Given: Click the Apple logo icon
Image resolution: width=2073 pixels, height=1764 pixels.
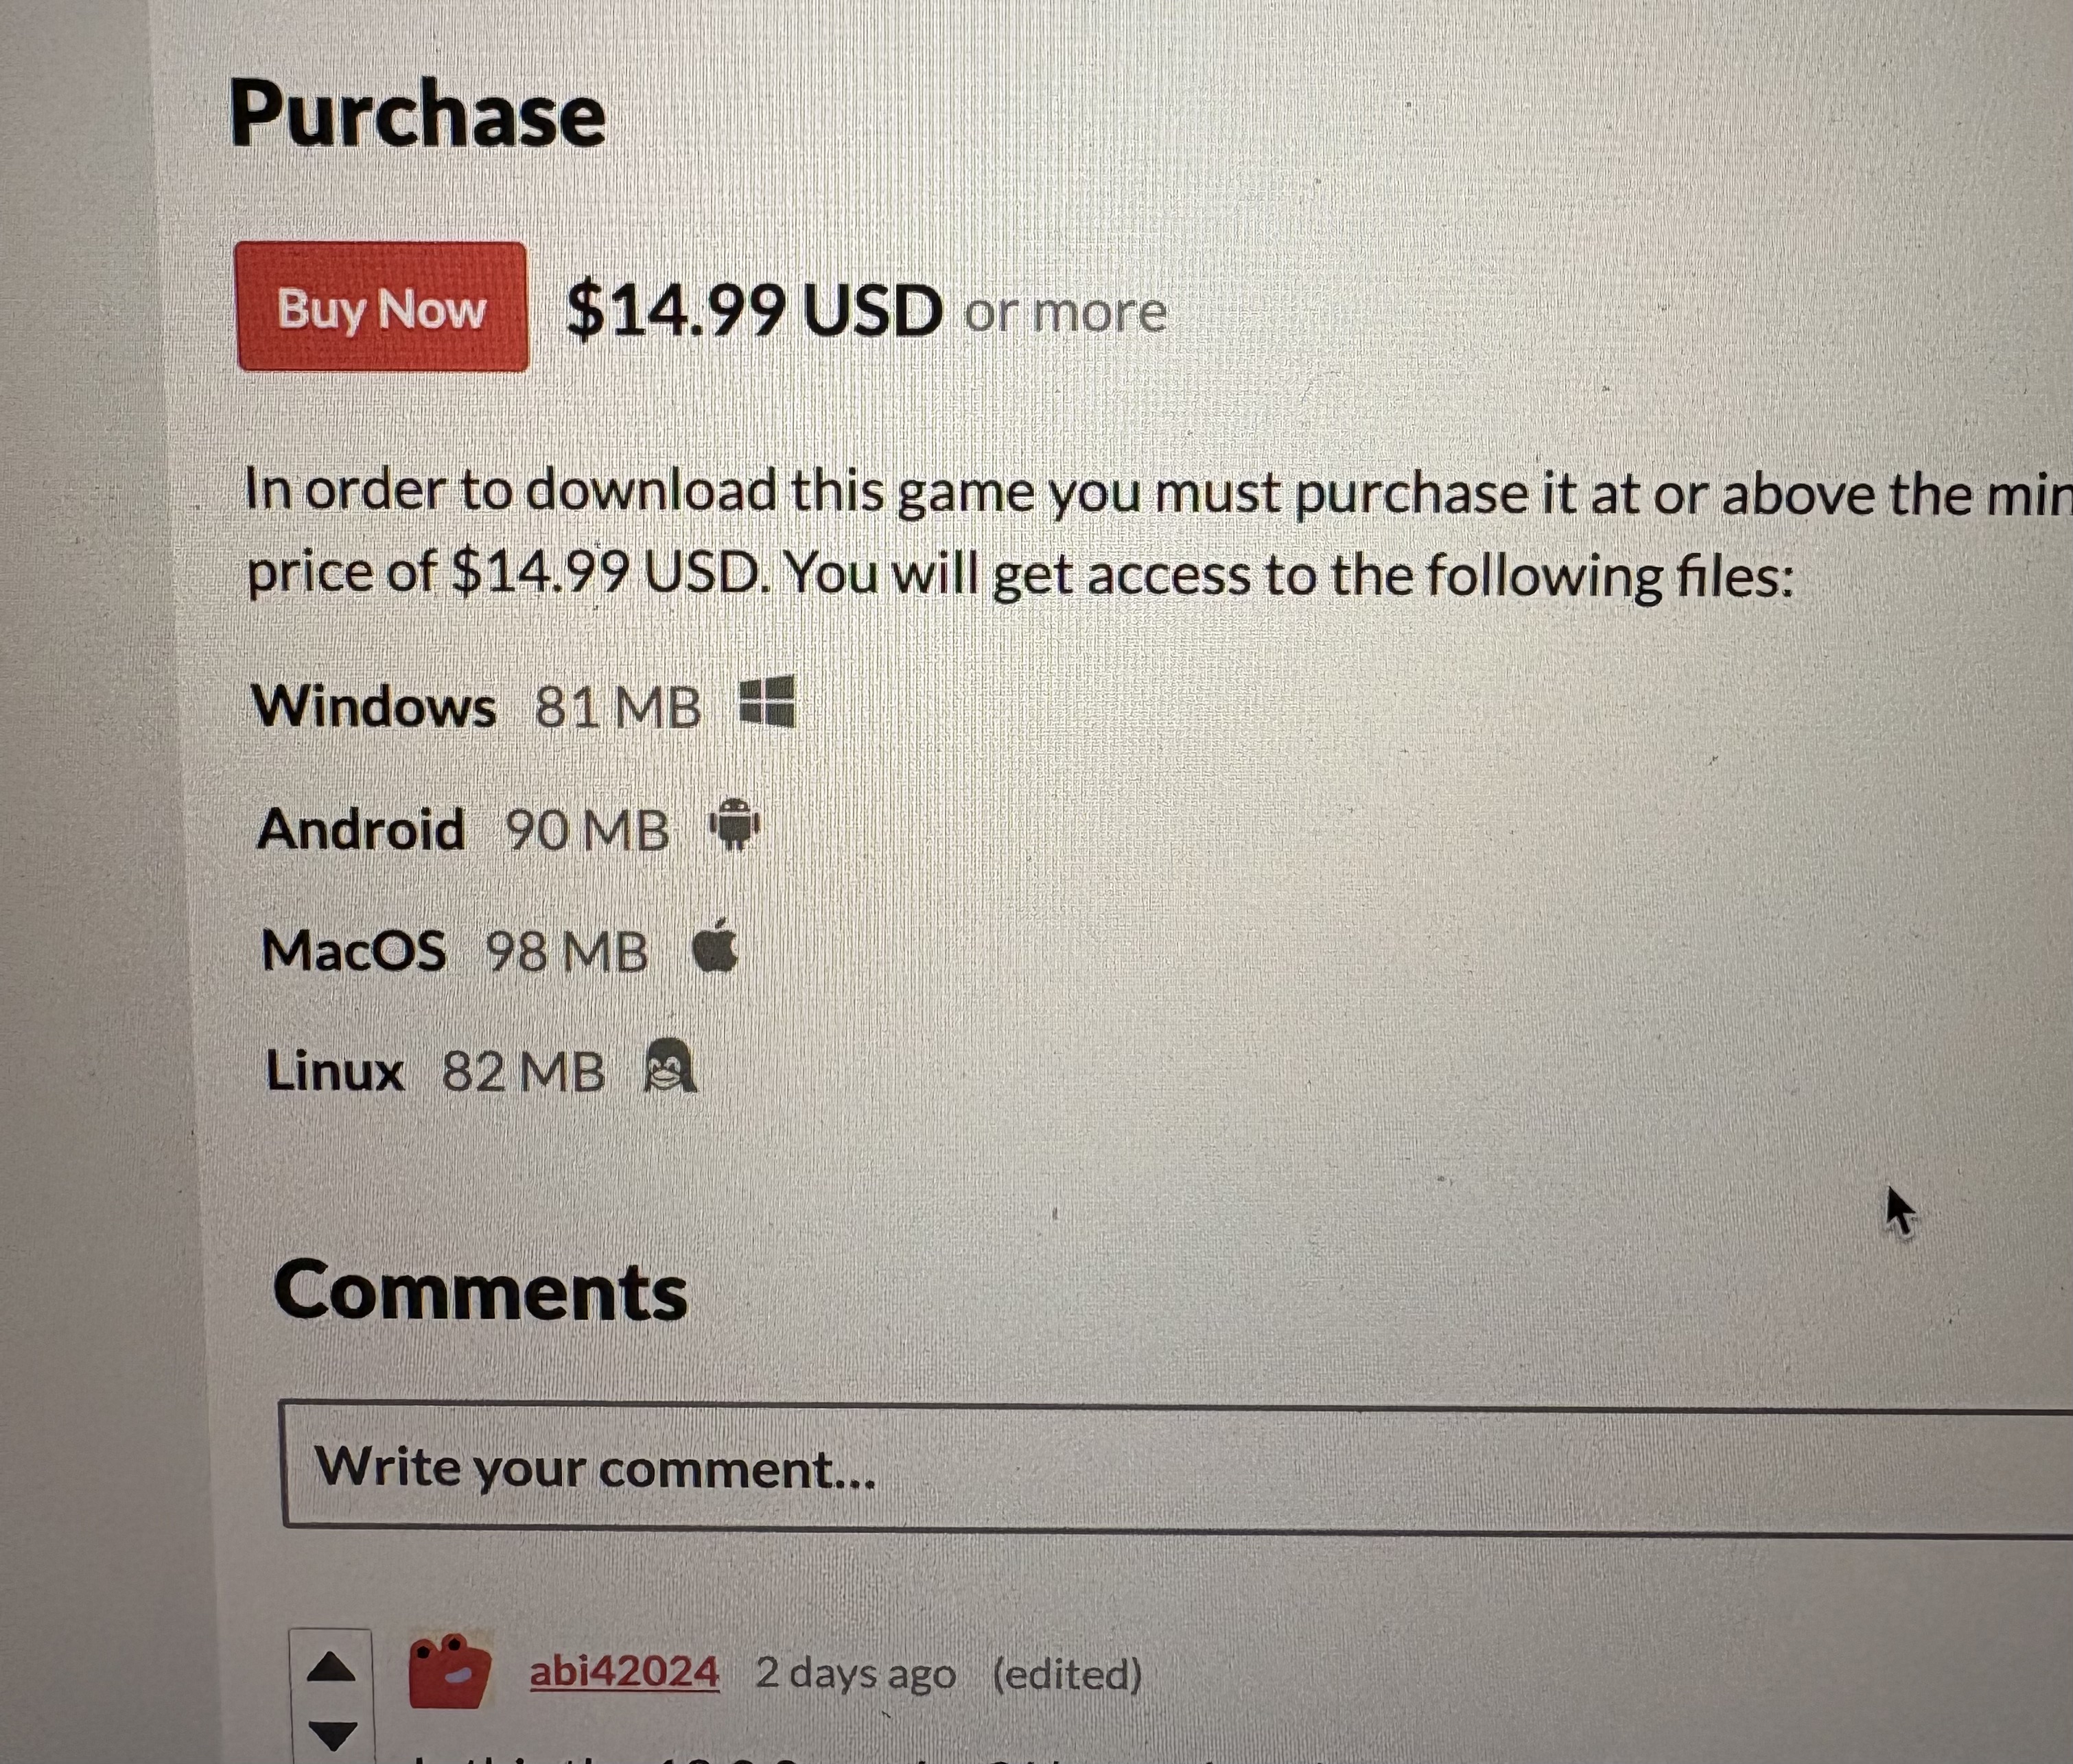Looking at the screenshot, I should [x=715, y=946].
